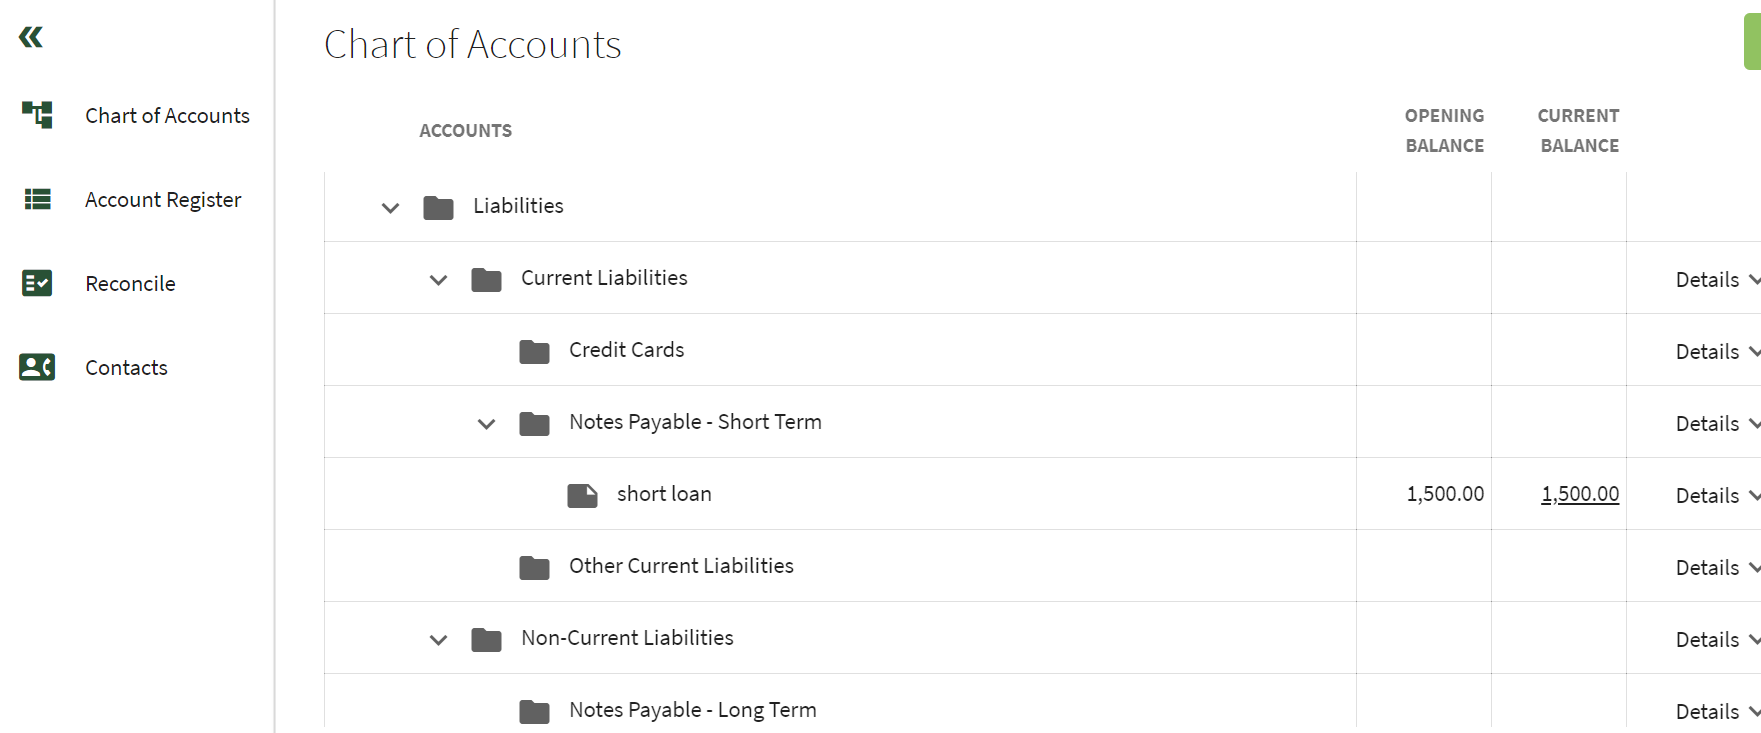Viewport: 1761px width, 733px height.
Task: Collapse the sidebar with the double-chevron icon
Action: [31, 36]
